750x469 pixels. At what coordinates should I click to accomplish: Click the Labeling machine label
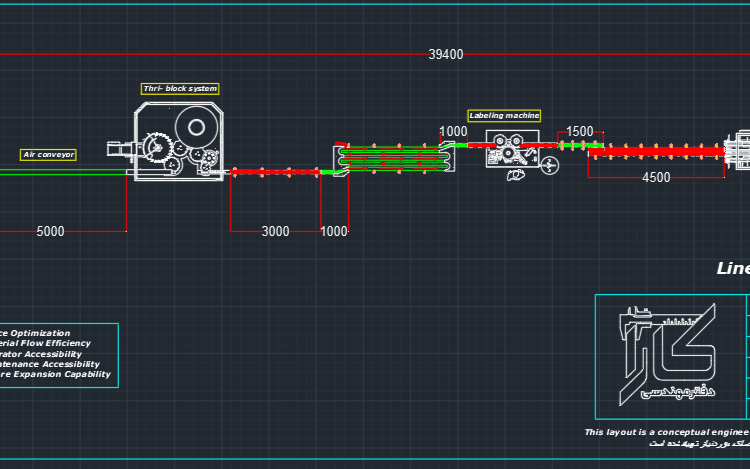coord(504,115)
